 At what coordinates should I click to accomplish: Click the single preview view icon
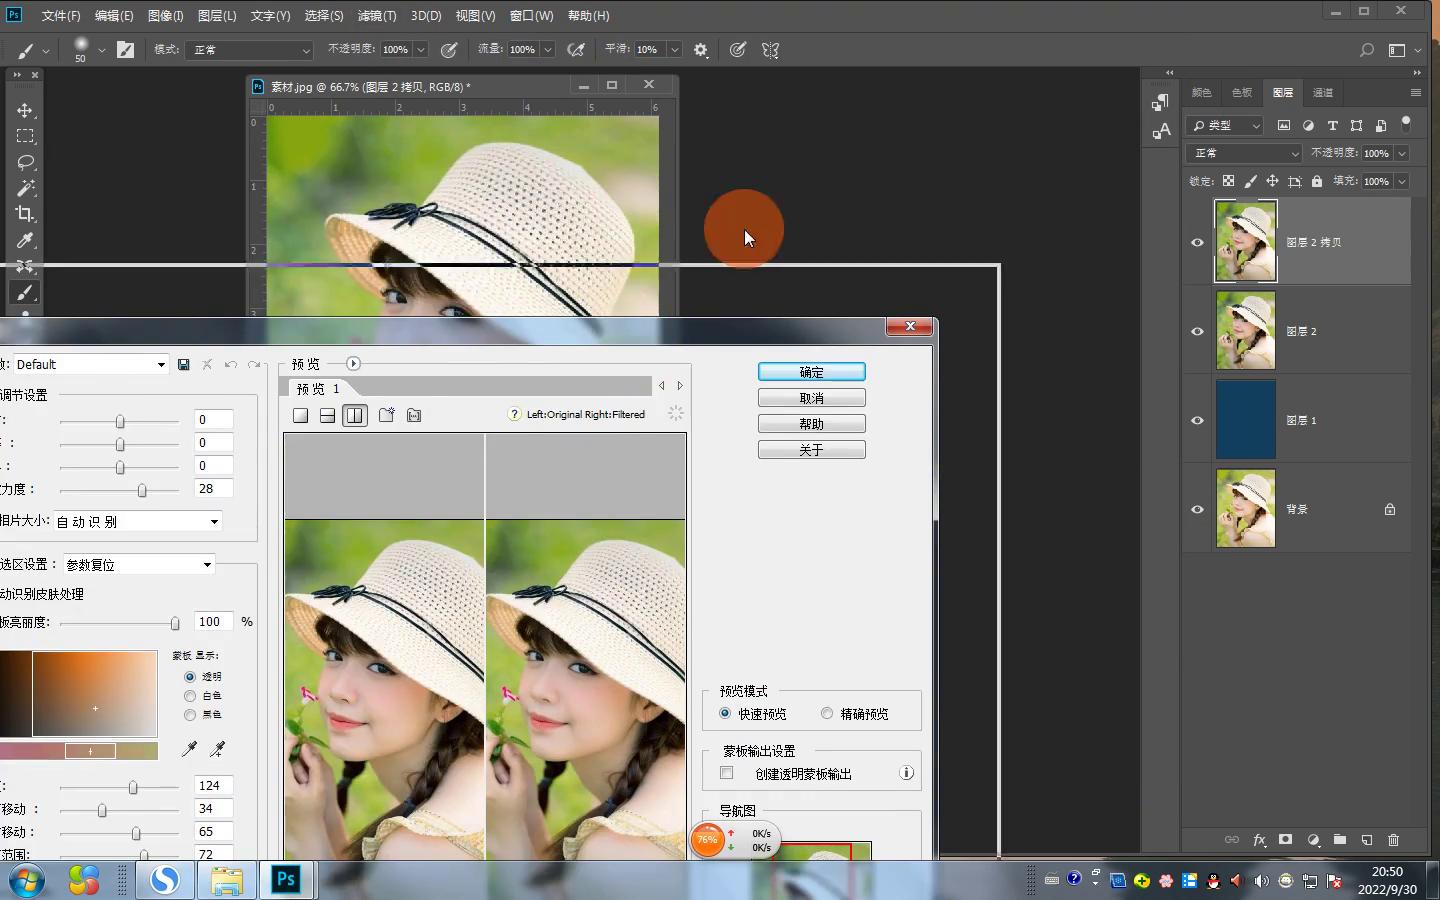300,415
